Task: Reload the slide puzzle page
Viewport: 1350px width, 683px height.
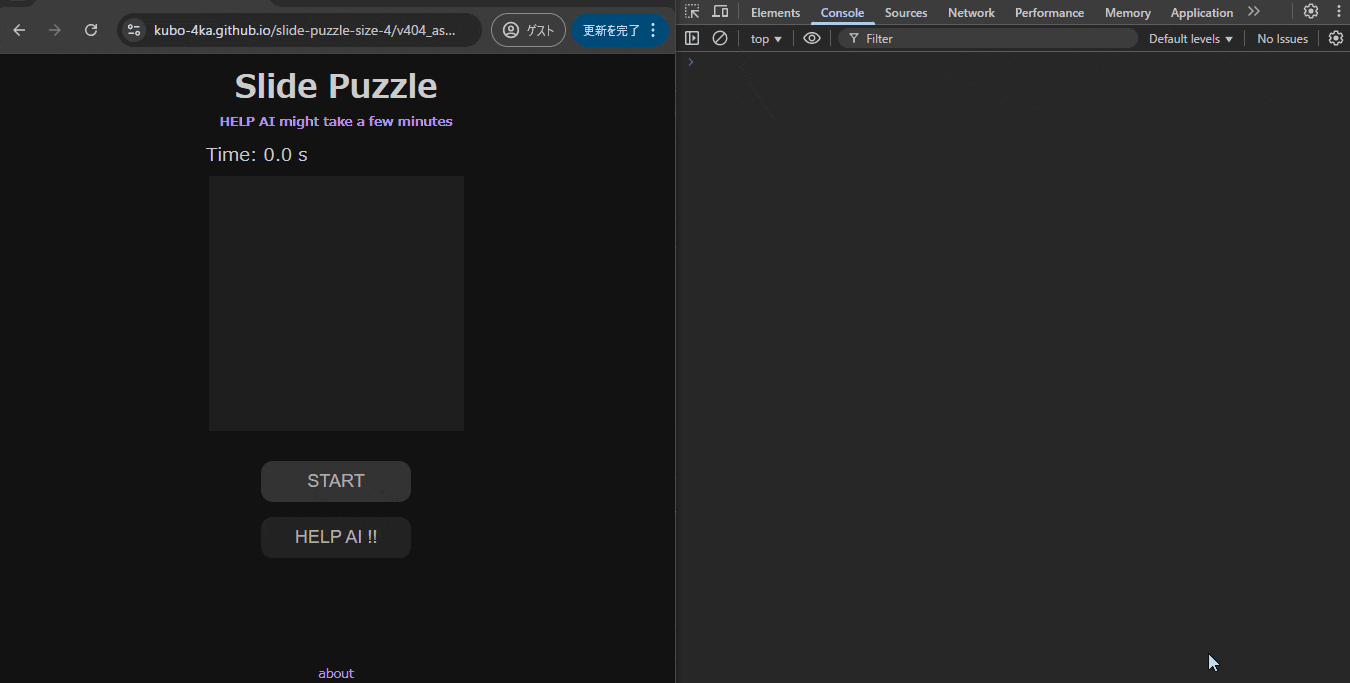Action: [90, 30]
